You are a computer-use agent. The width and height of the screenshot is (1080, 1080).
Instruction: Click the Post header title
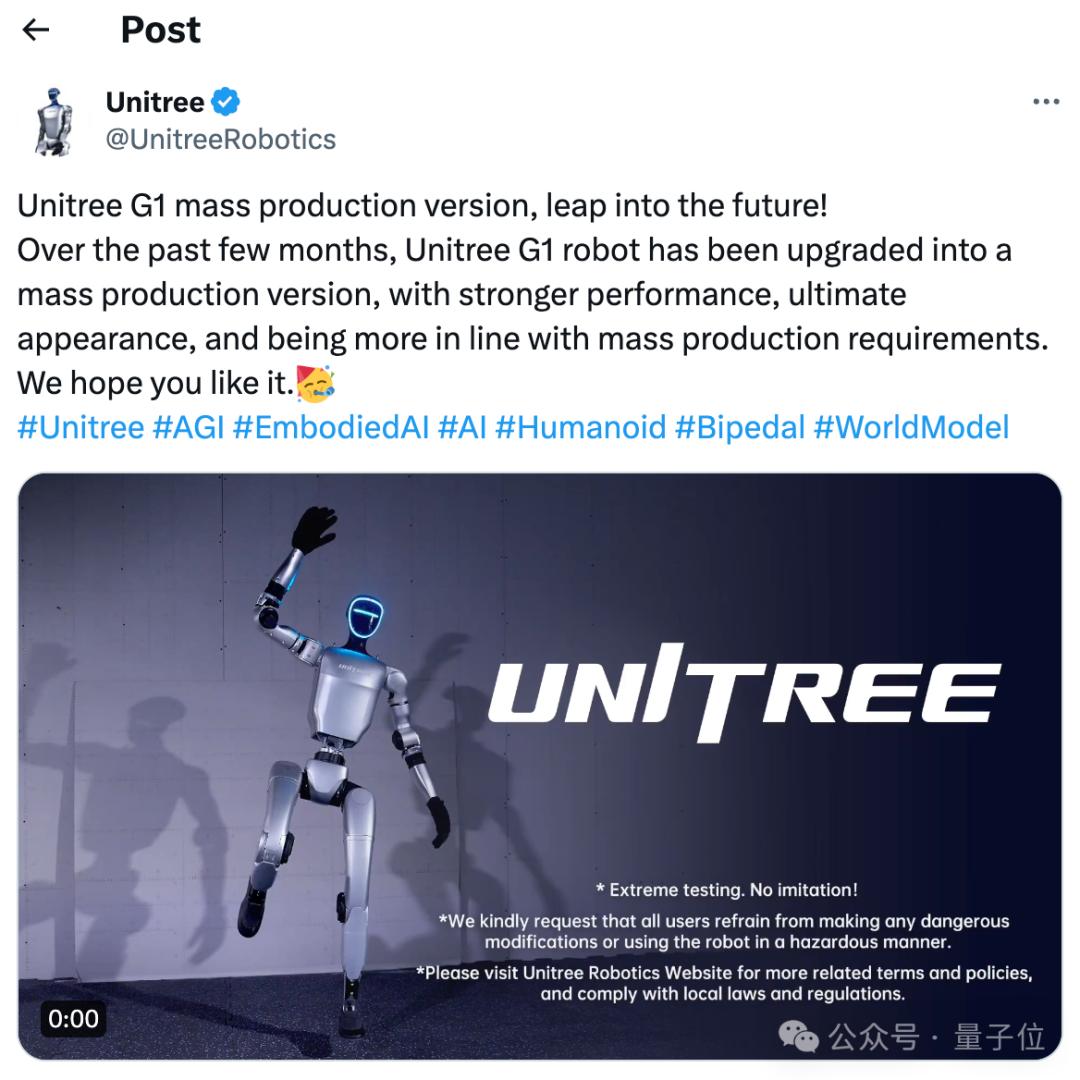coord(160,30)
